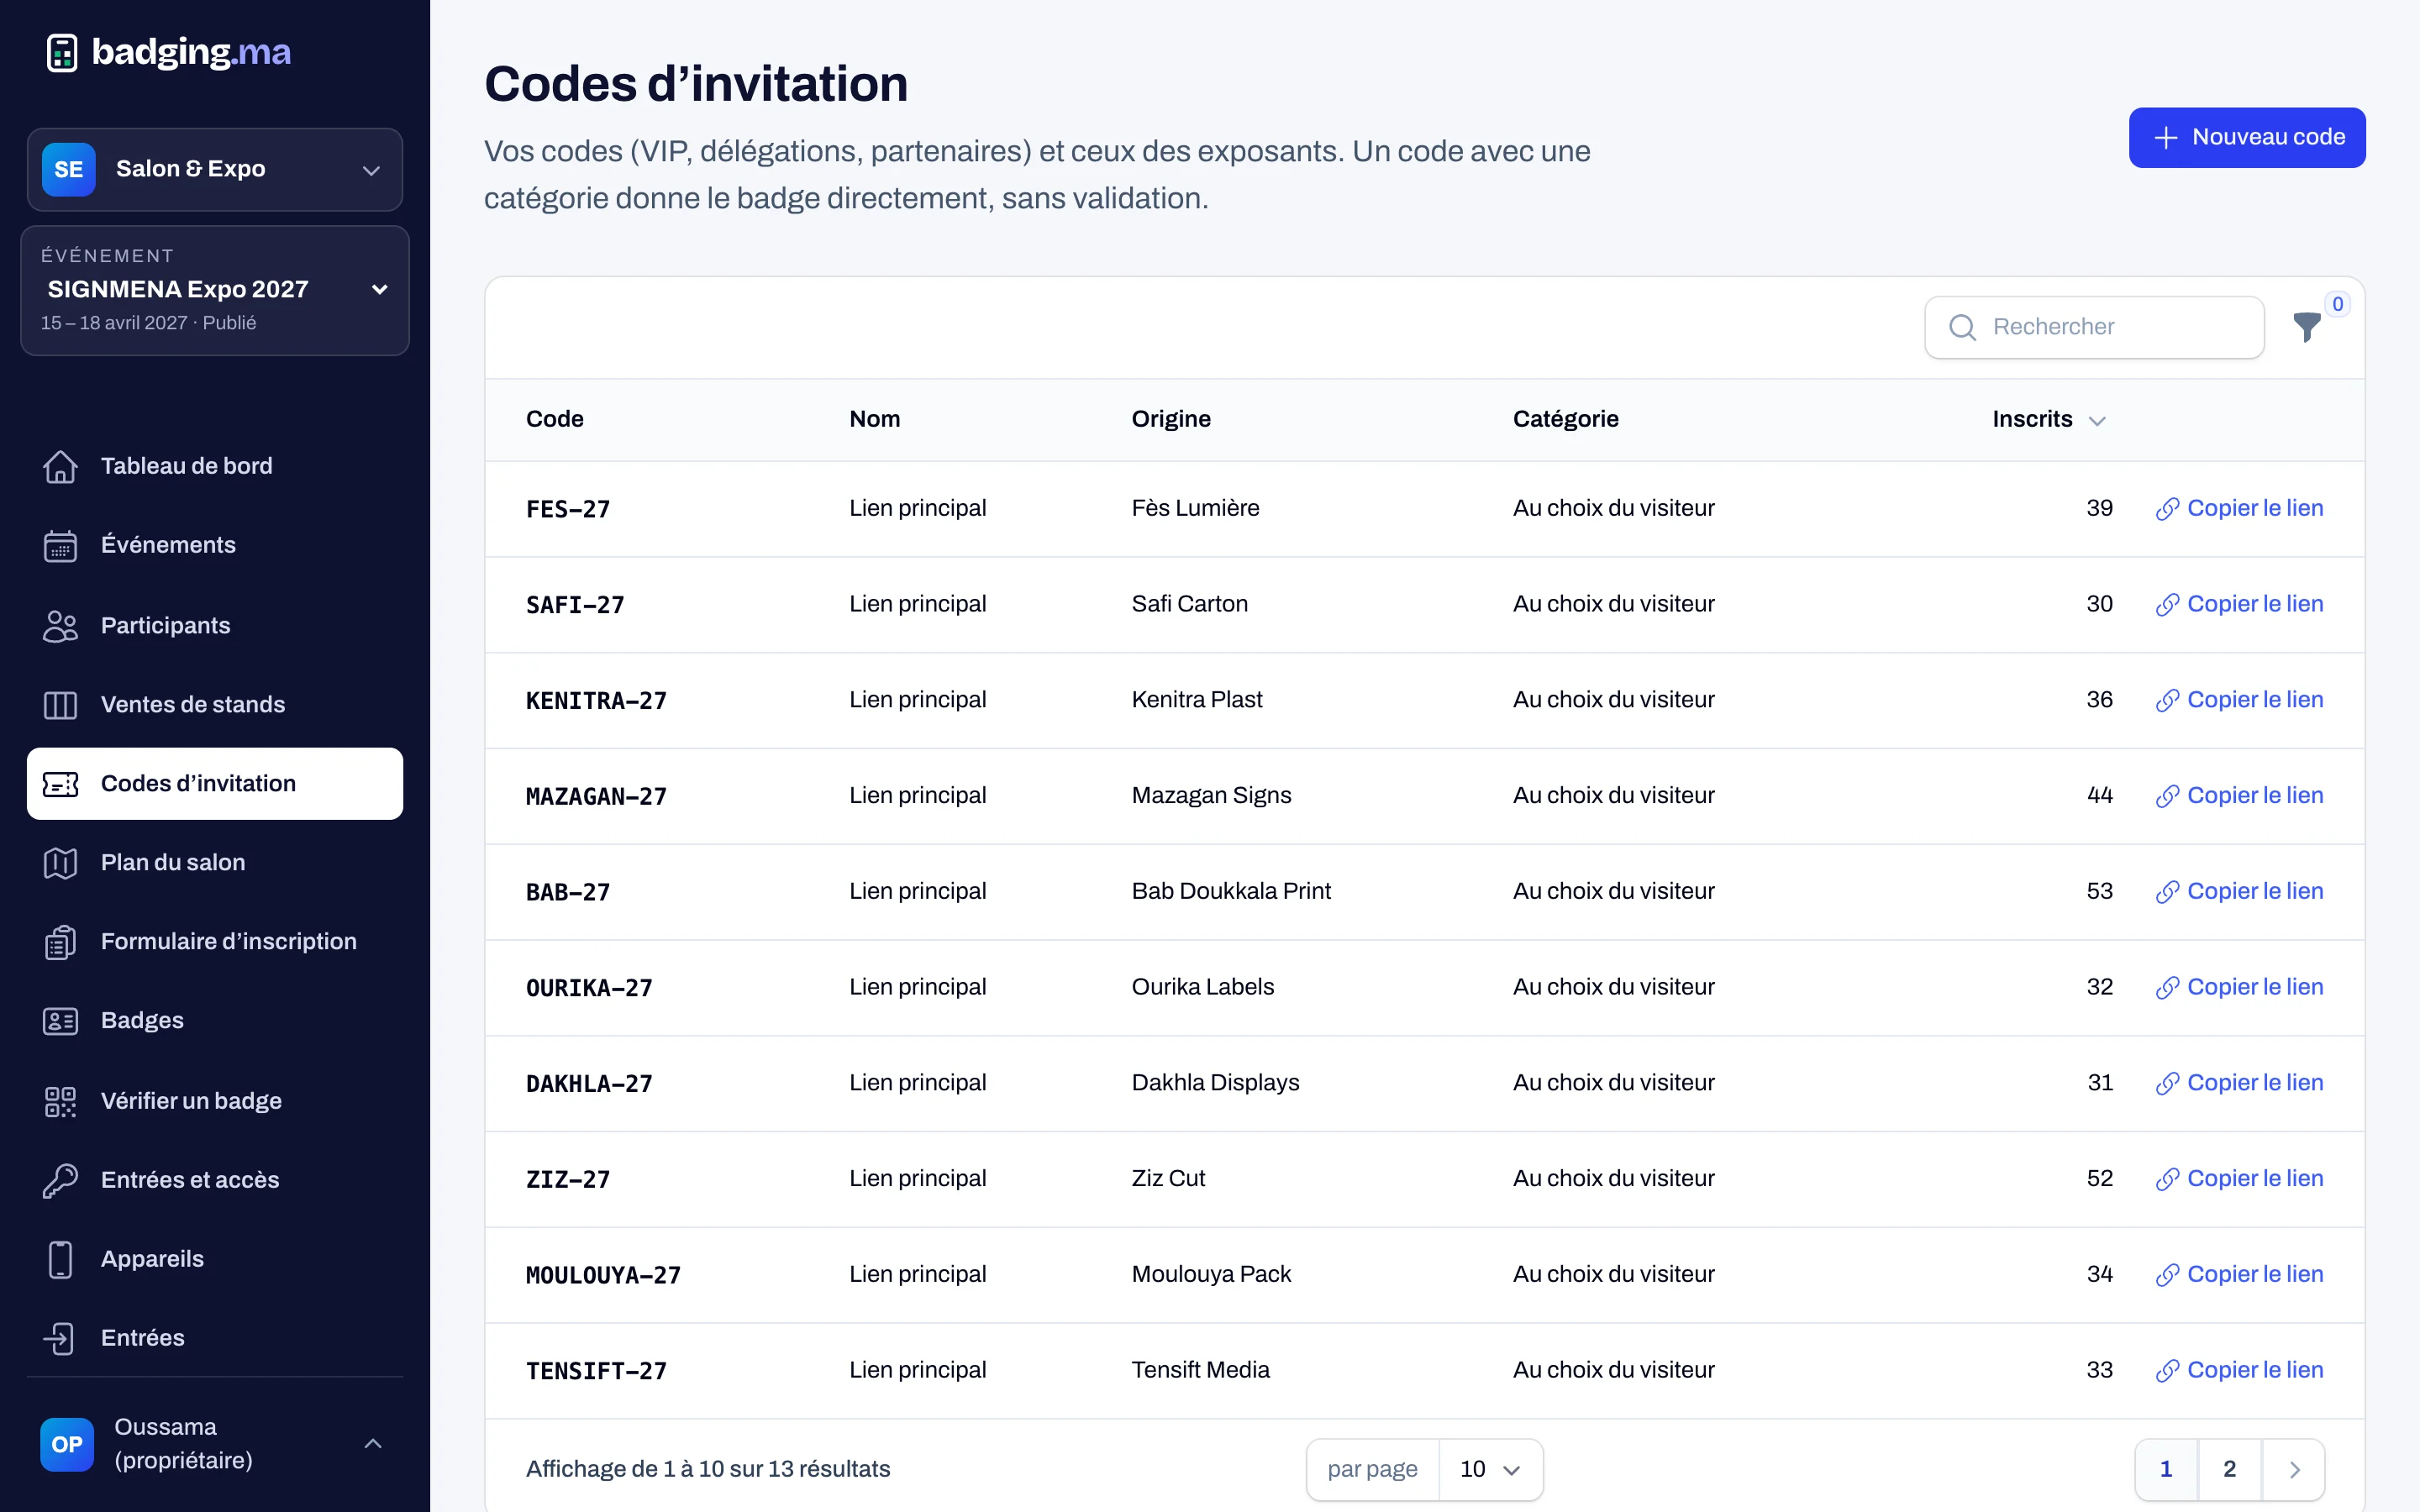Image resolution: width=2420 pixels, height=1512 pixels.
Task: Open Formulaire d'inscription clipboard icon
Action: pyautogui.click(x=60, y=941)
